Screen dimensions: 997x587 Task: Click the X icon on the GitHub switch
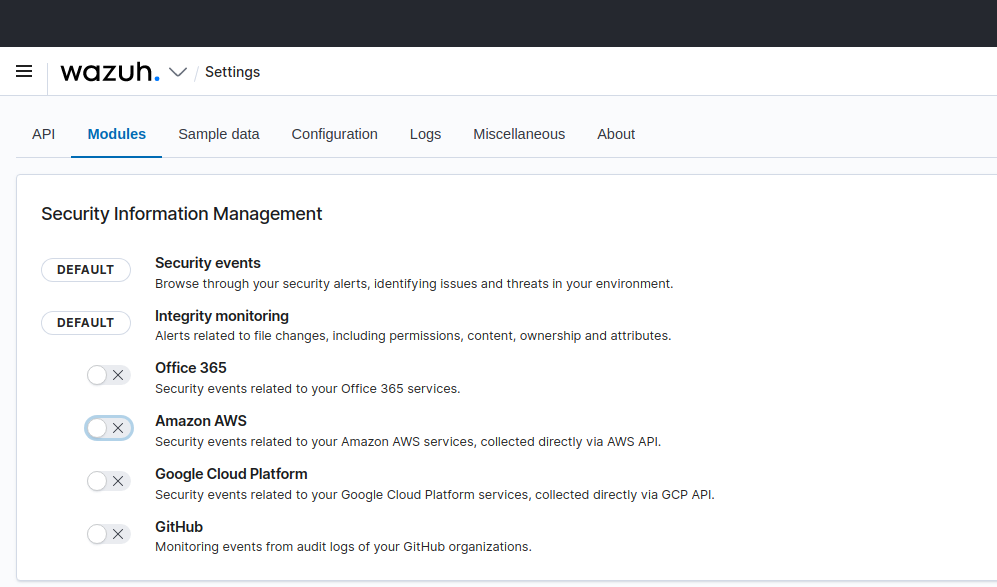tap(118, 533)
